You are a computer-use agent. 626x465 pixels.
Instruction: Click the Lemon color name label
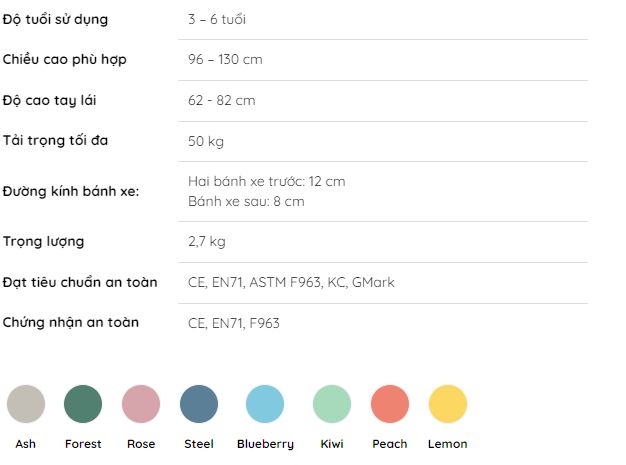(x=448, y=444)
